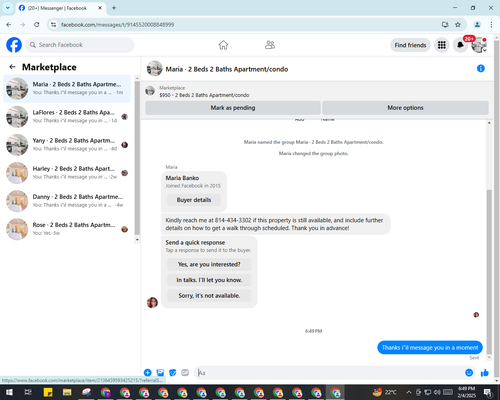
Task: Open the Danny conversation
Action: (67, 201)
